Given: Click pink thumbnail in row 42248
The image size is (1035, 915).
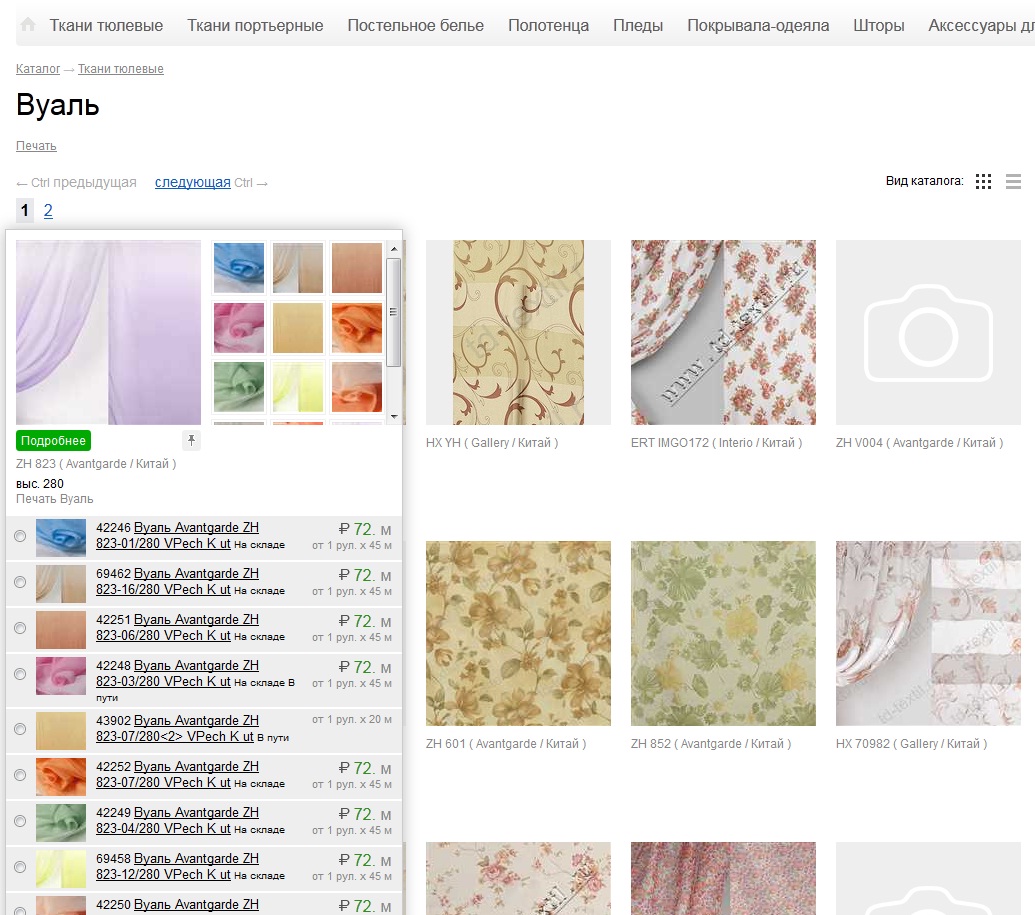Looking at the screenshot, I should 61,675.
